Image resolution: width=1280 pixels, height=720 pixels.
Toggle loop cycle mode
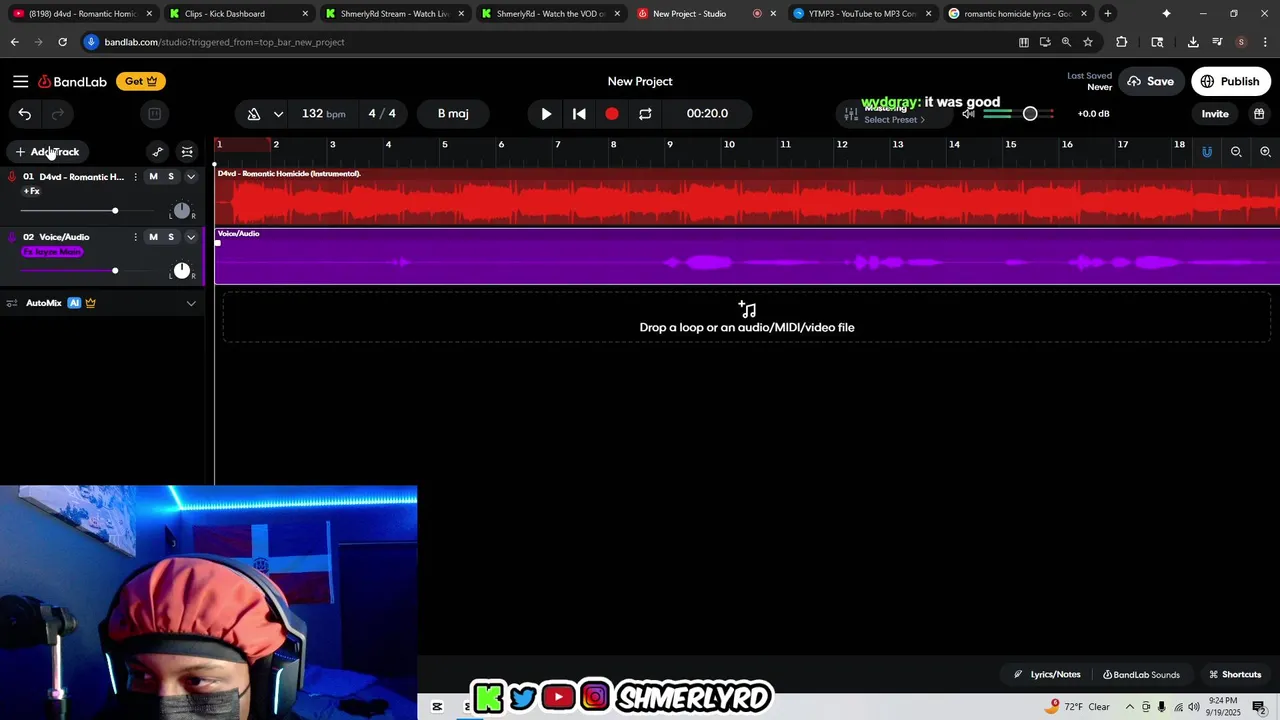point(645,114)
